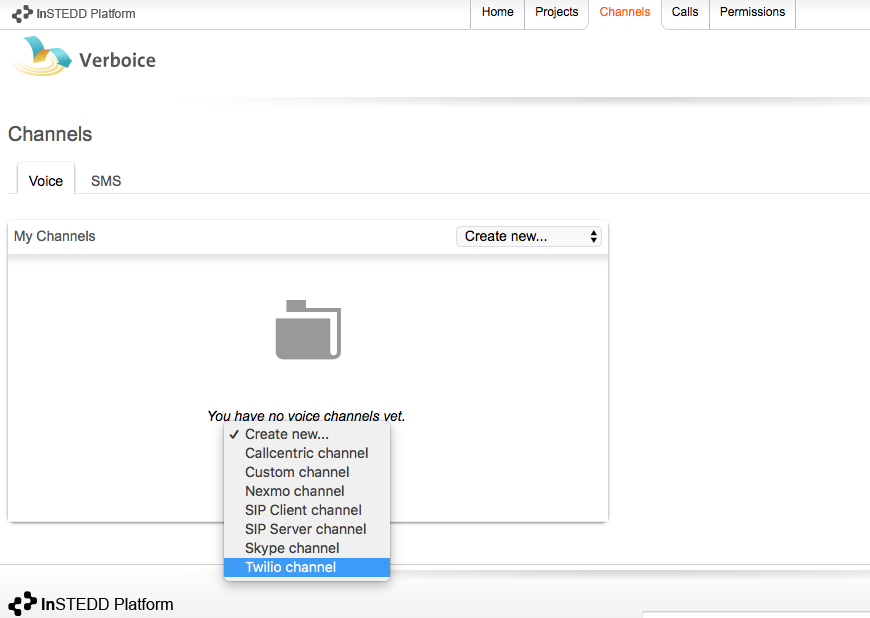Choose the checked Create new... option in list
Screen dimensions: 870x618
pyautogui.click(x=307, y=434)
